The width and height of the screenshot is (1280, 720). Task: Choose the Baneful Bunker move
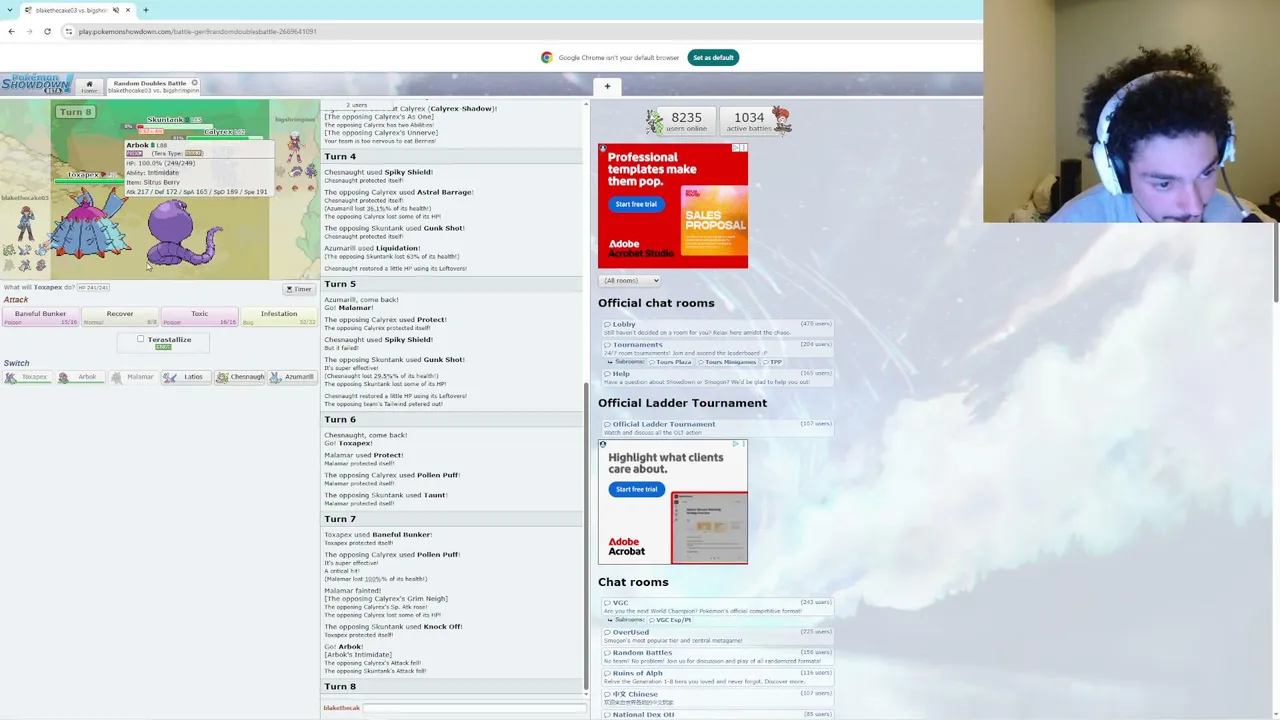(40, 317)
